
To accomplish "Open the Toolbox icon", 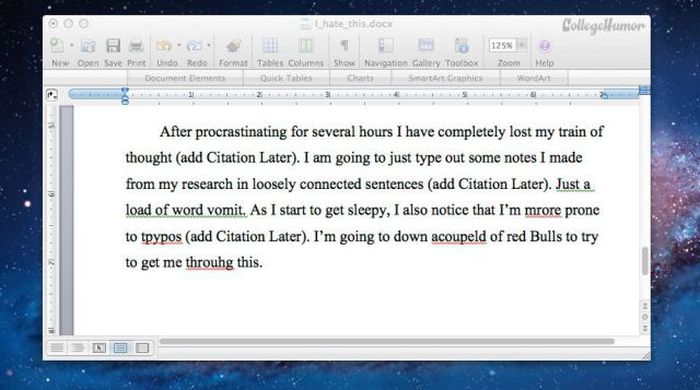I will [462, 46].
